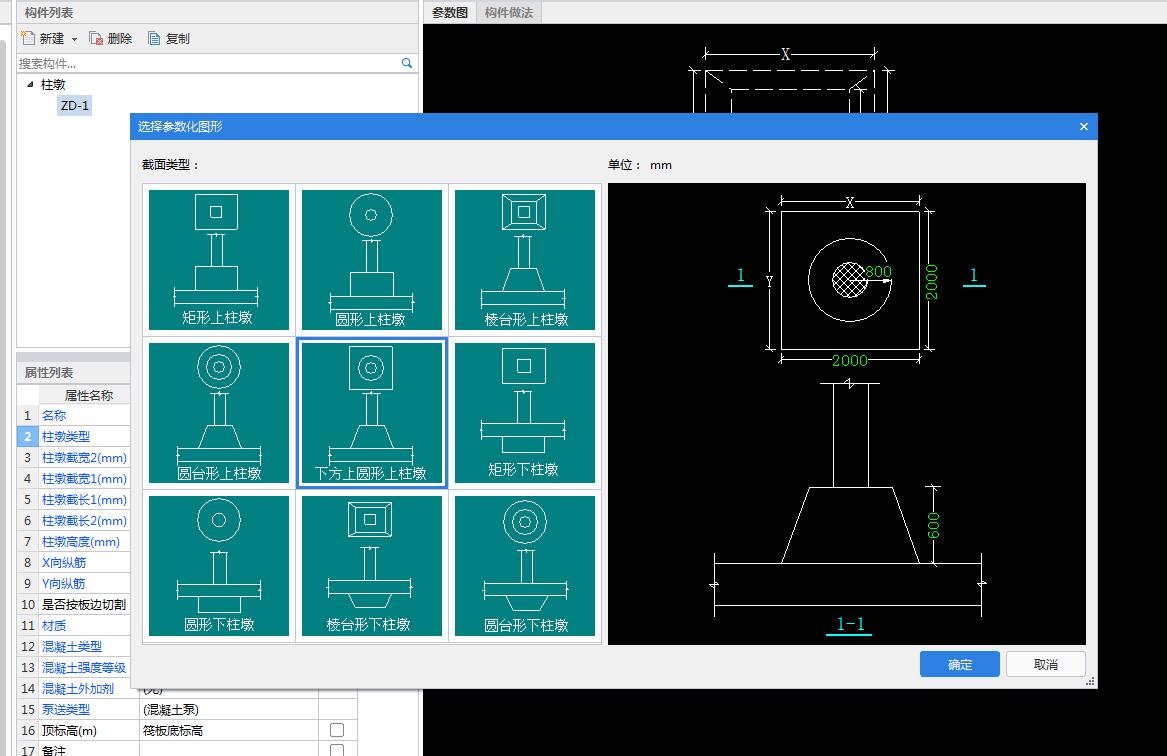Click the 柱墩截宽2(mm) property
The width and height of the screenshot is (1167, 756).
pyautogui.click(x=84, y=458)
